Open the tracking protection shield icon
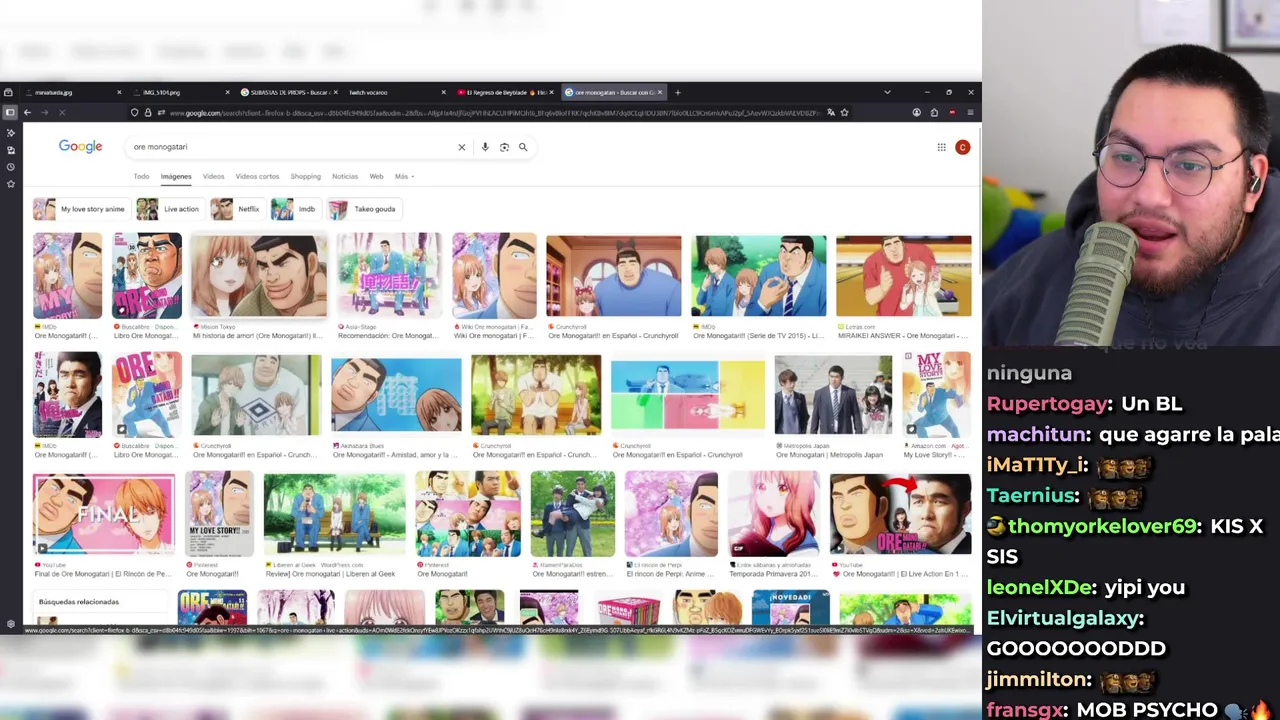 (x=135, y=112)
